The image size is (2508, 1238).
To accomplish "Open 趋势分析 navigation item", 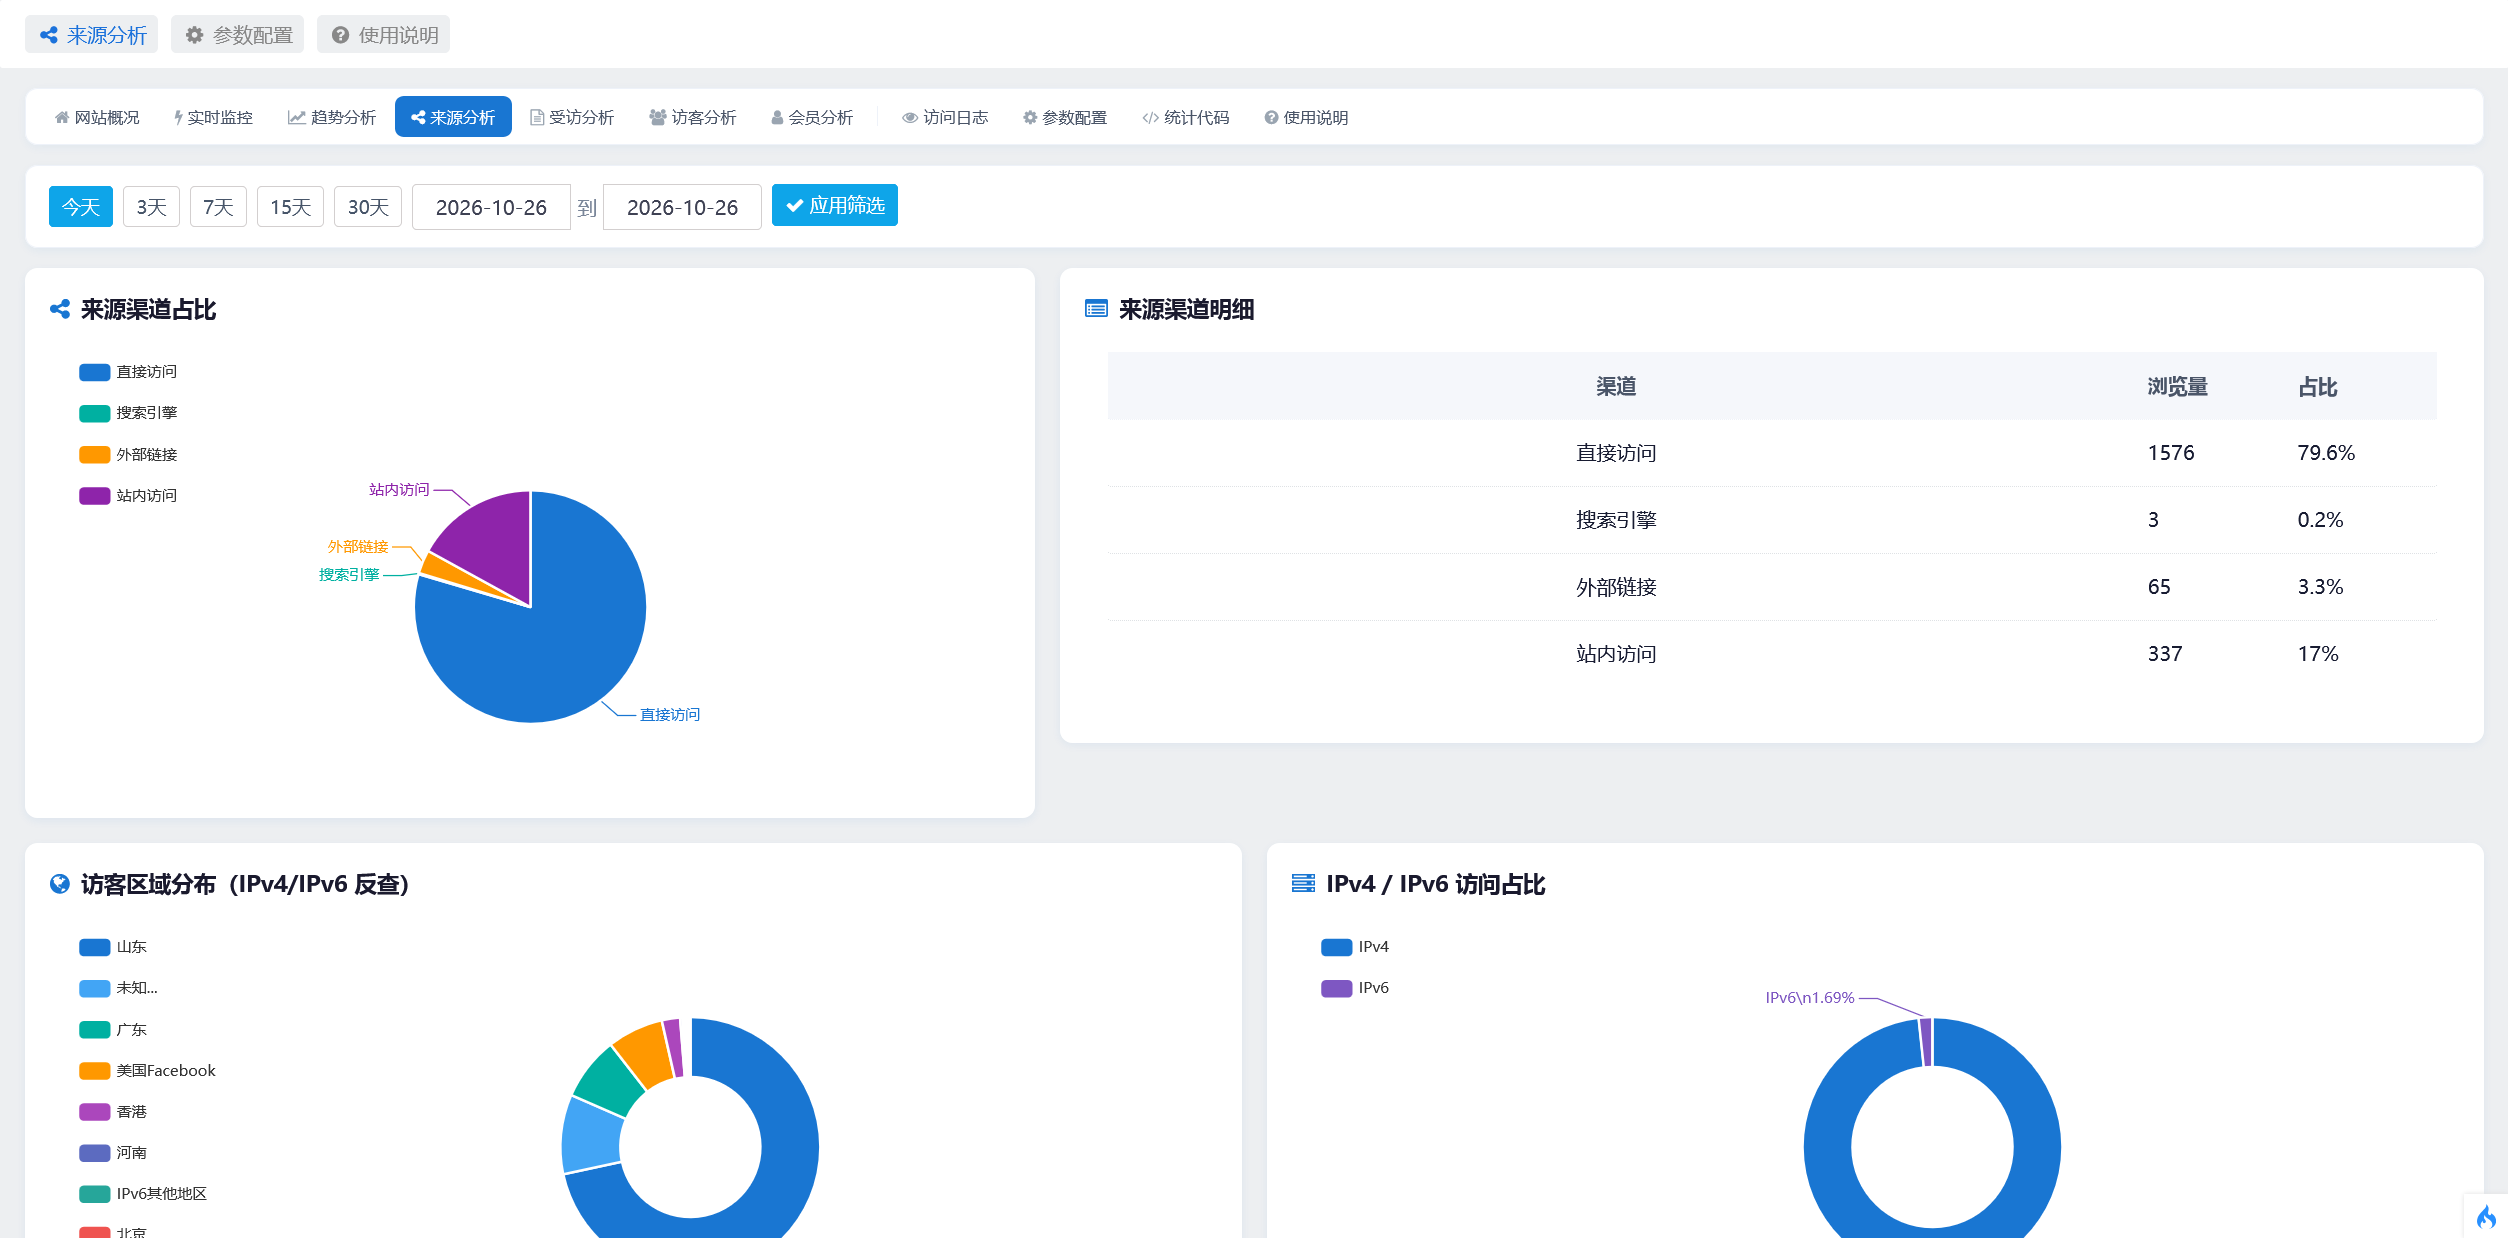I will [332, 117].
